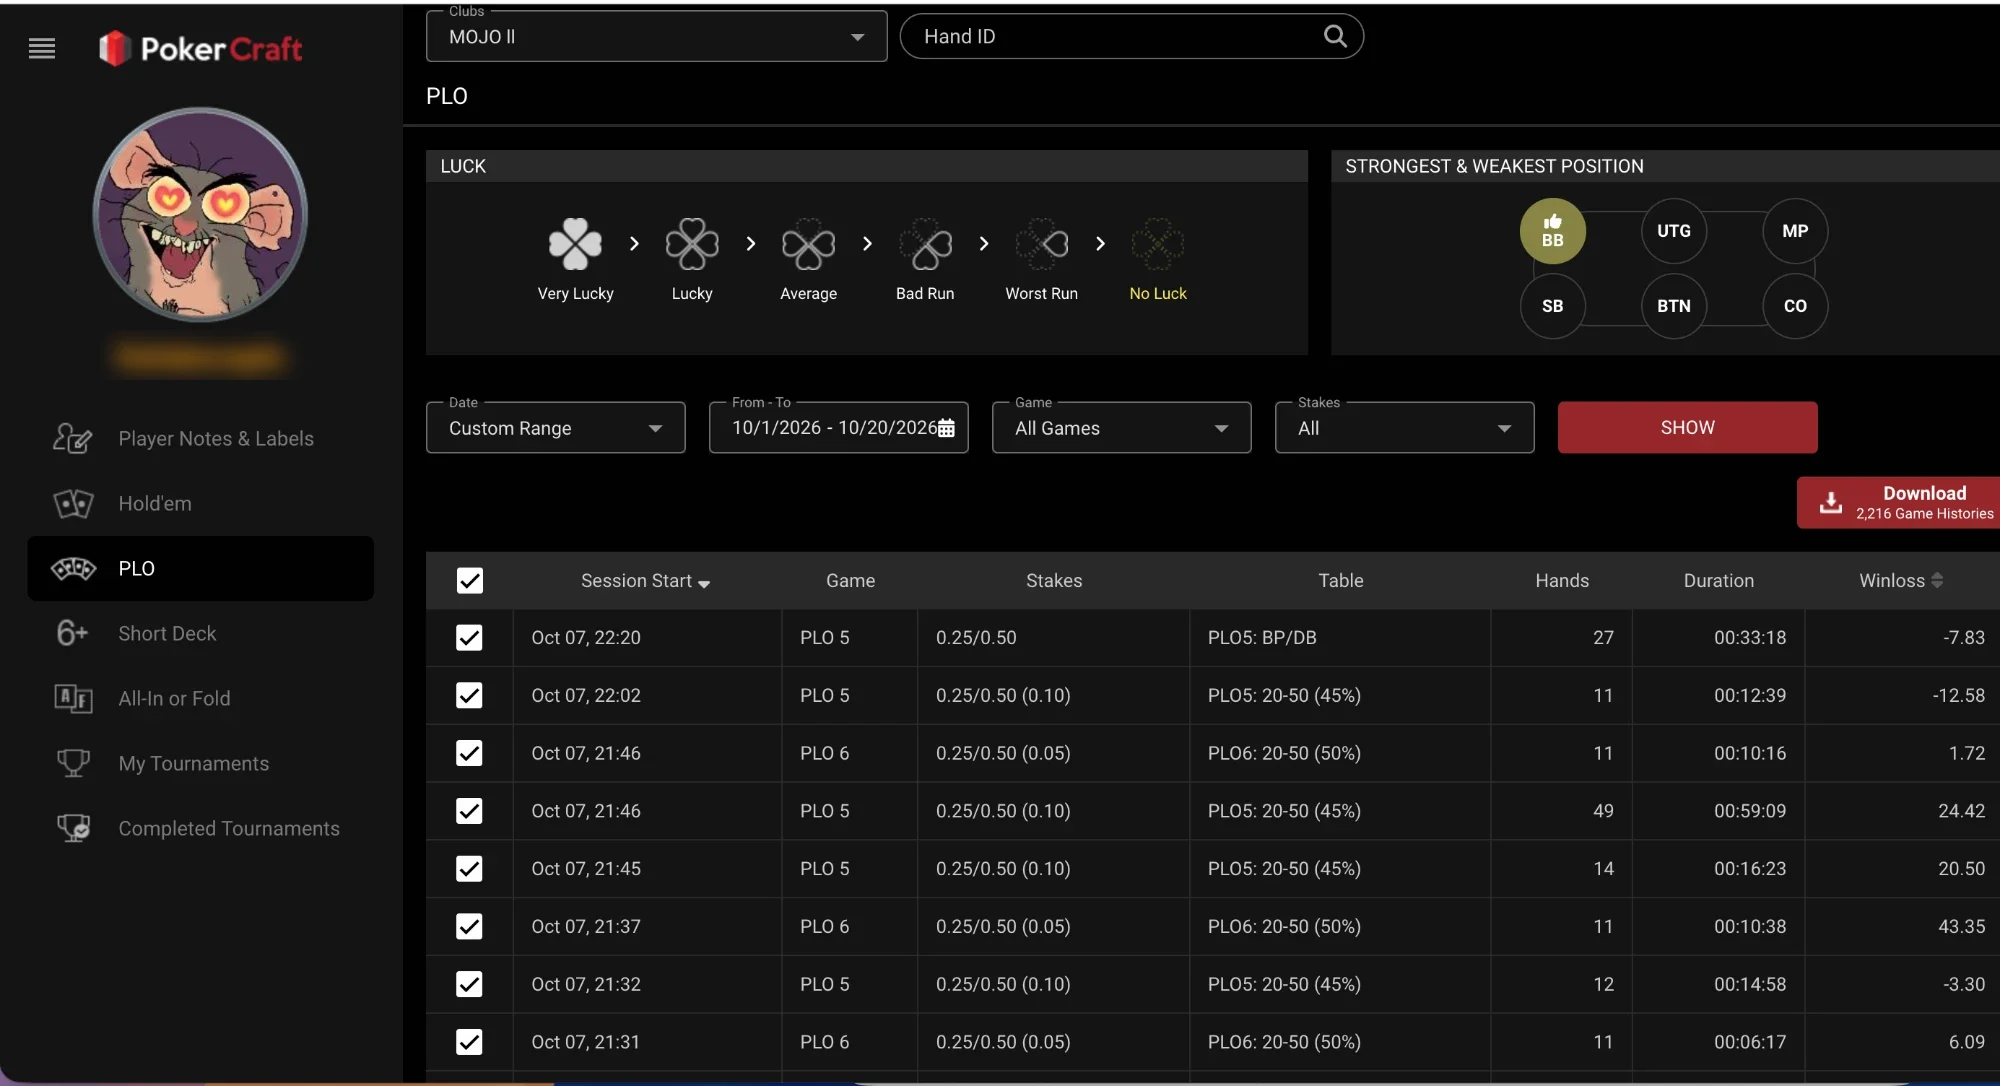The image size is (2000, 1086).
Task: Open Hold'em in the sidebar
Action: (x=200, y=503)
